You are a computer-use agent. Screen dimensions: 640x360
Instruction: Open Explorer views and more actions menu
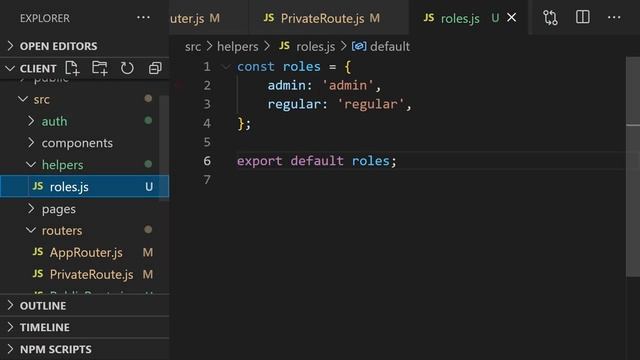coord(143,18)
